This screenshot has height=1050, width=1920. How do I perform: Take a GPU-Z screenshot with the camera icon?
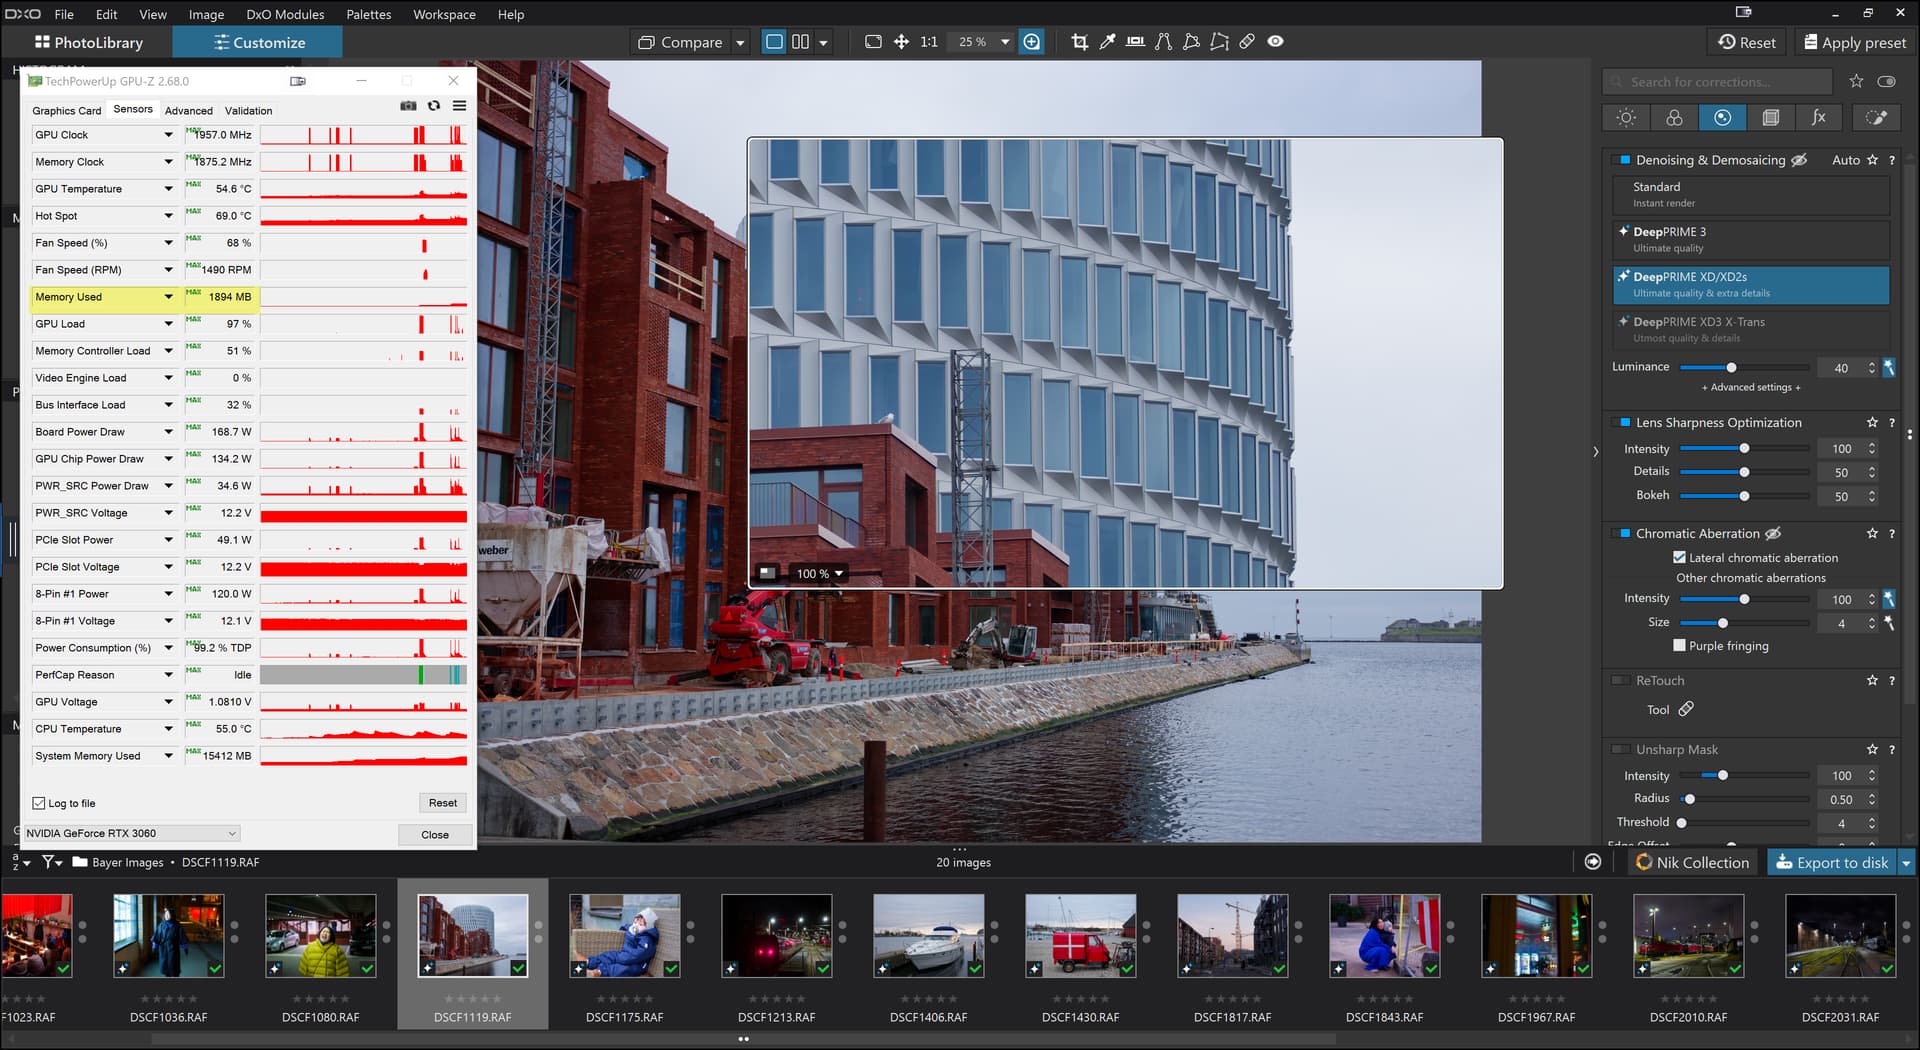(408, 106)
